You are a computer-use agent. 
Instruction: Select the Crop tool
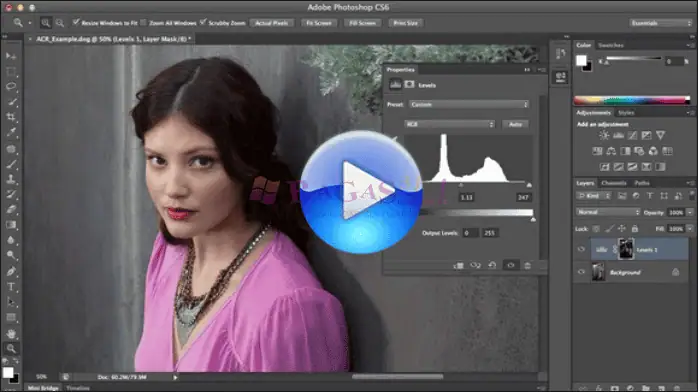11,117
